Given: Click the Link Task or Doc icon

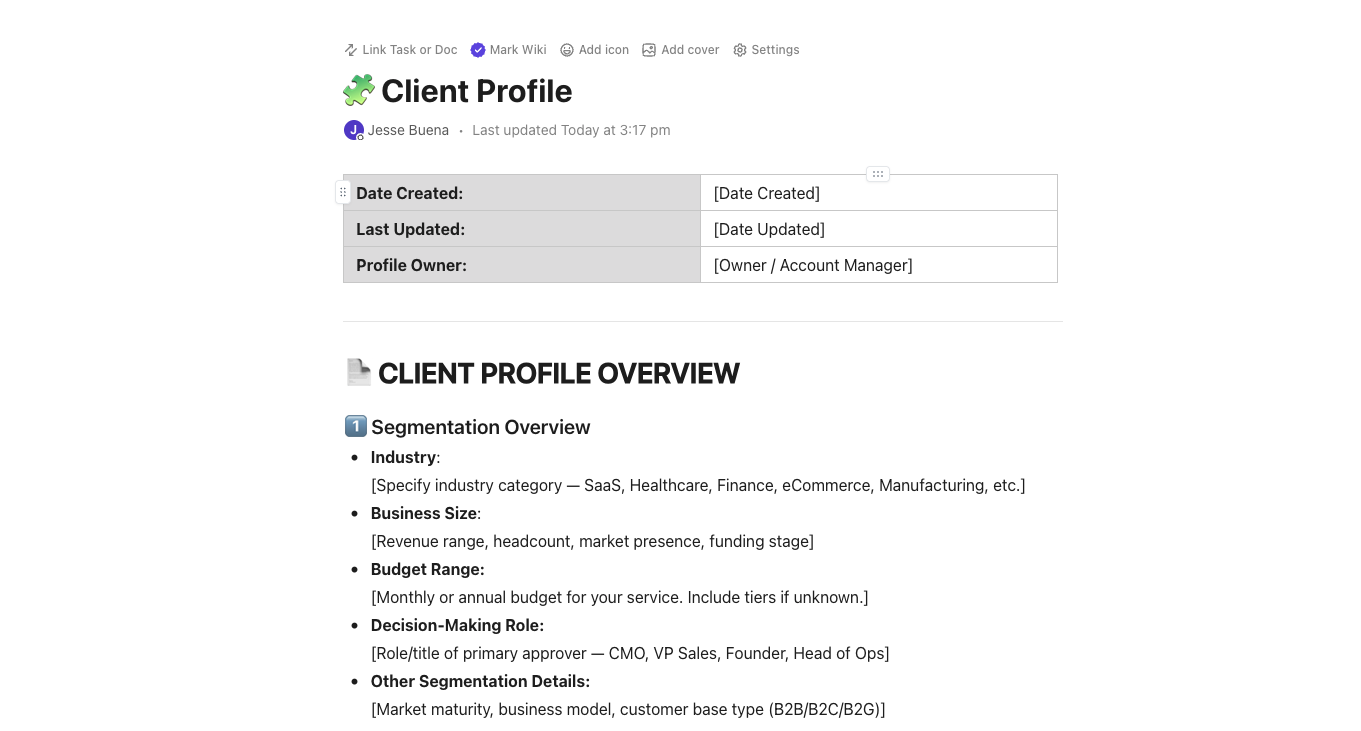Looking at the screenshot, I should [350, 50].
